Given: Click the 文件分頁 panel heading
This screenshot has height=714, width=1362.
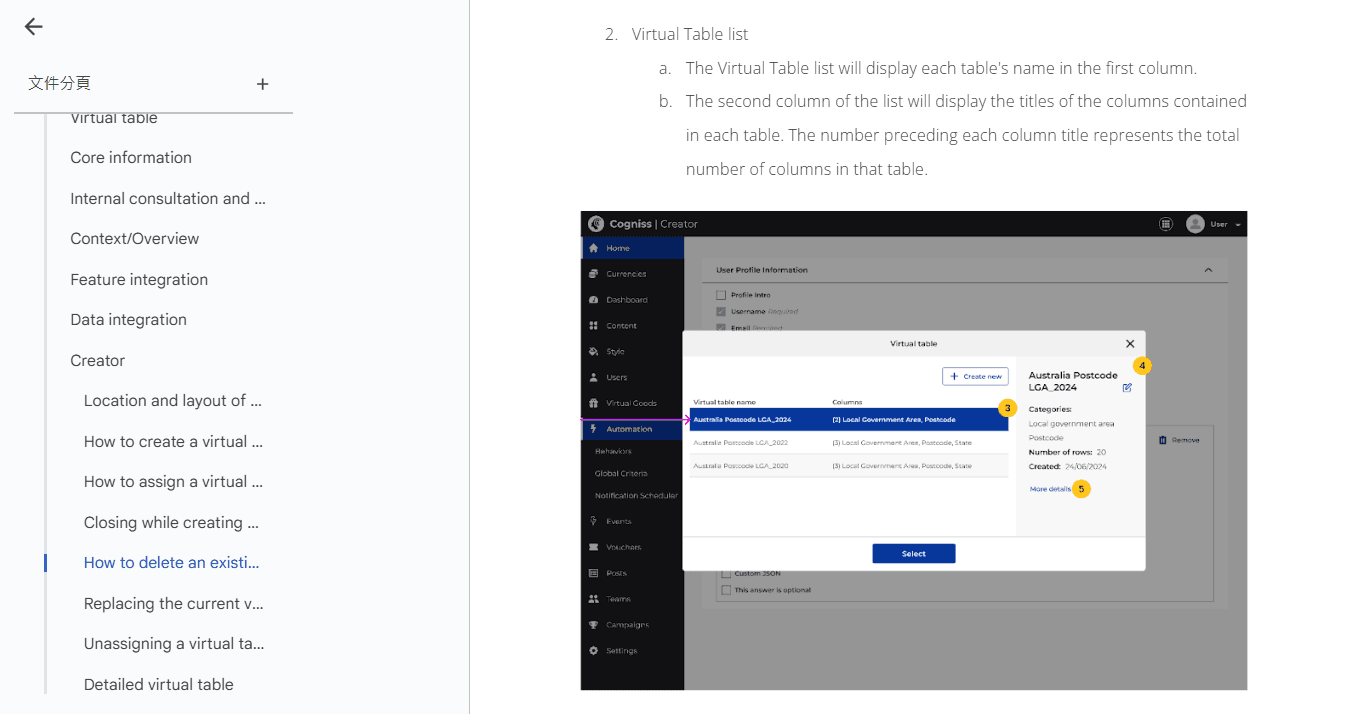Looking at the screenshot, I should click(60, 84).
